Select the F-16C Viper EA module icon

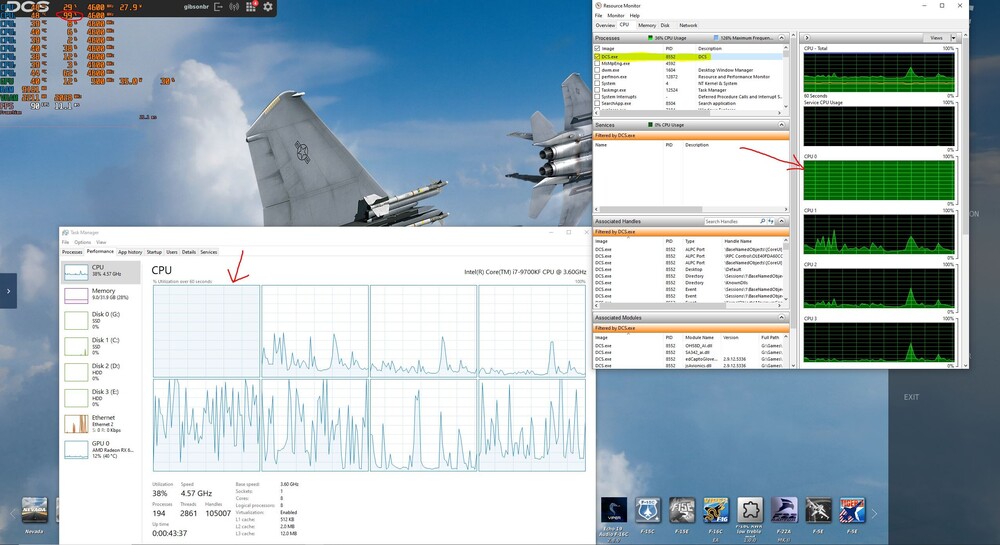pos(716,511)
